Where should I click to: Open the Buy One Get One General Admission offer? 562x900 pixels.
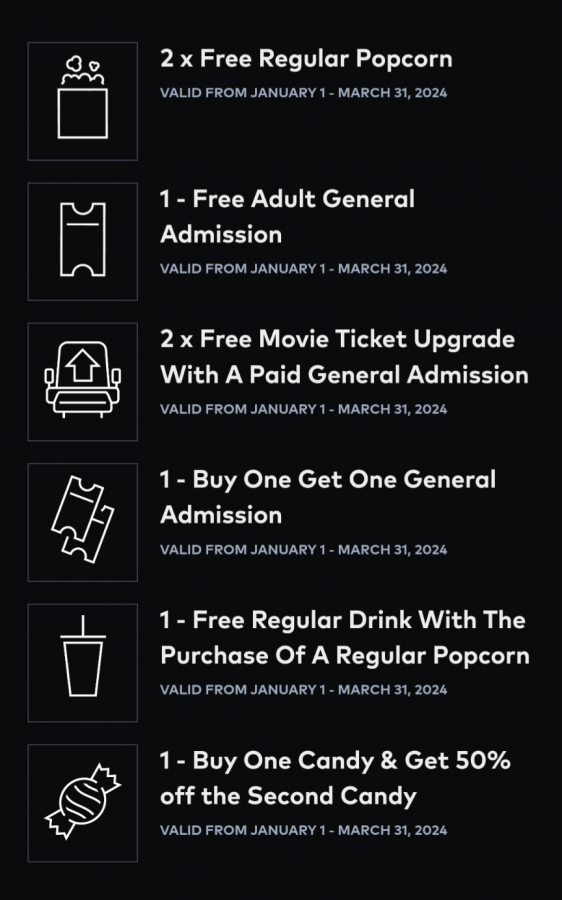click(328, 497)
